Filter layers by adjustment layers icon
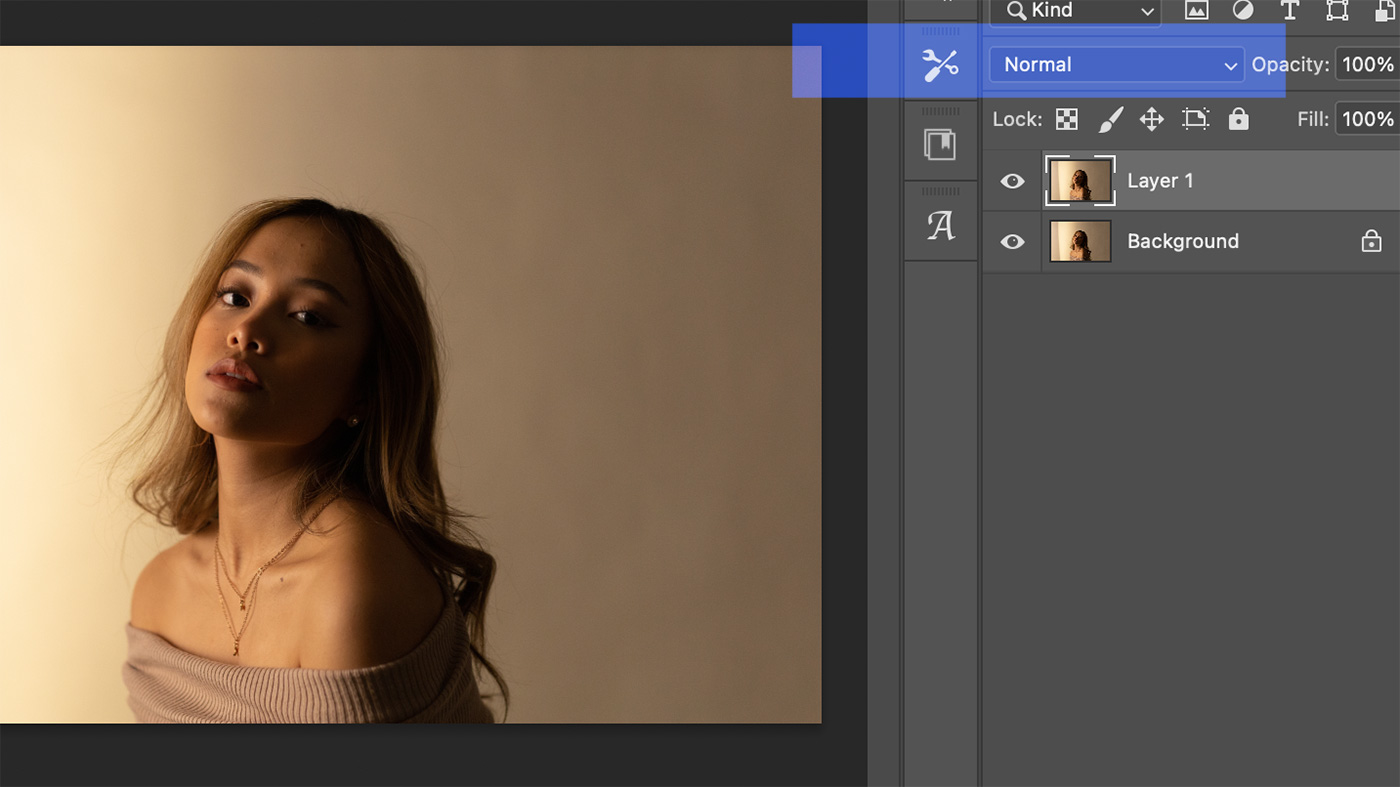This screenshot has width=1400, height=787. (1243, 10)
